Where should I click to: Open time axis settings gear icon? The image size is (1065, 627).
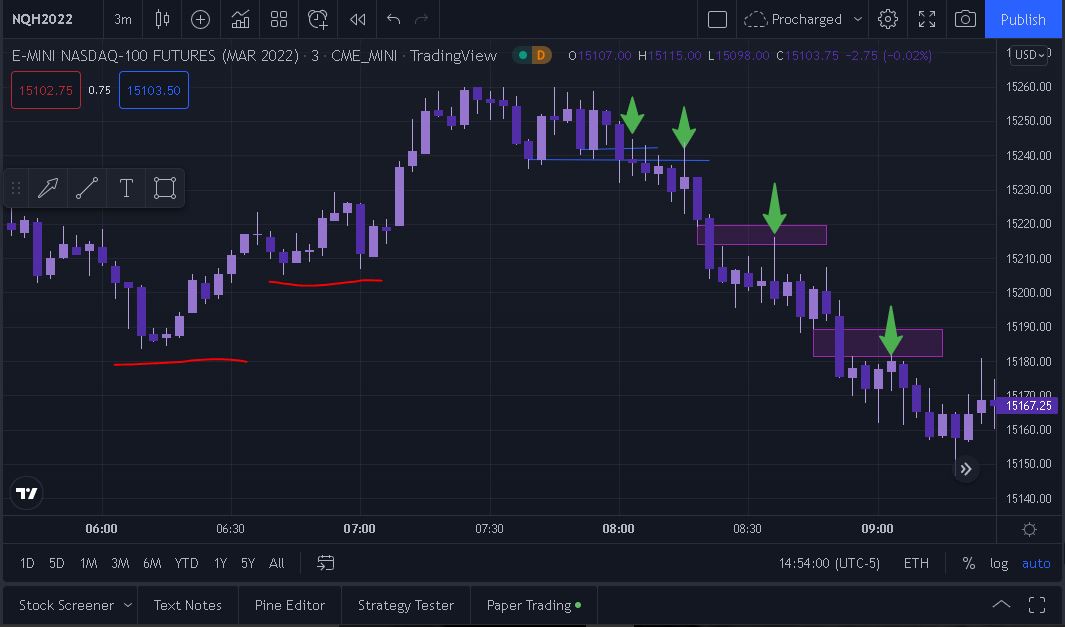1029,529
